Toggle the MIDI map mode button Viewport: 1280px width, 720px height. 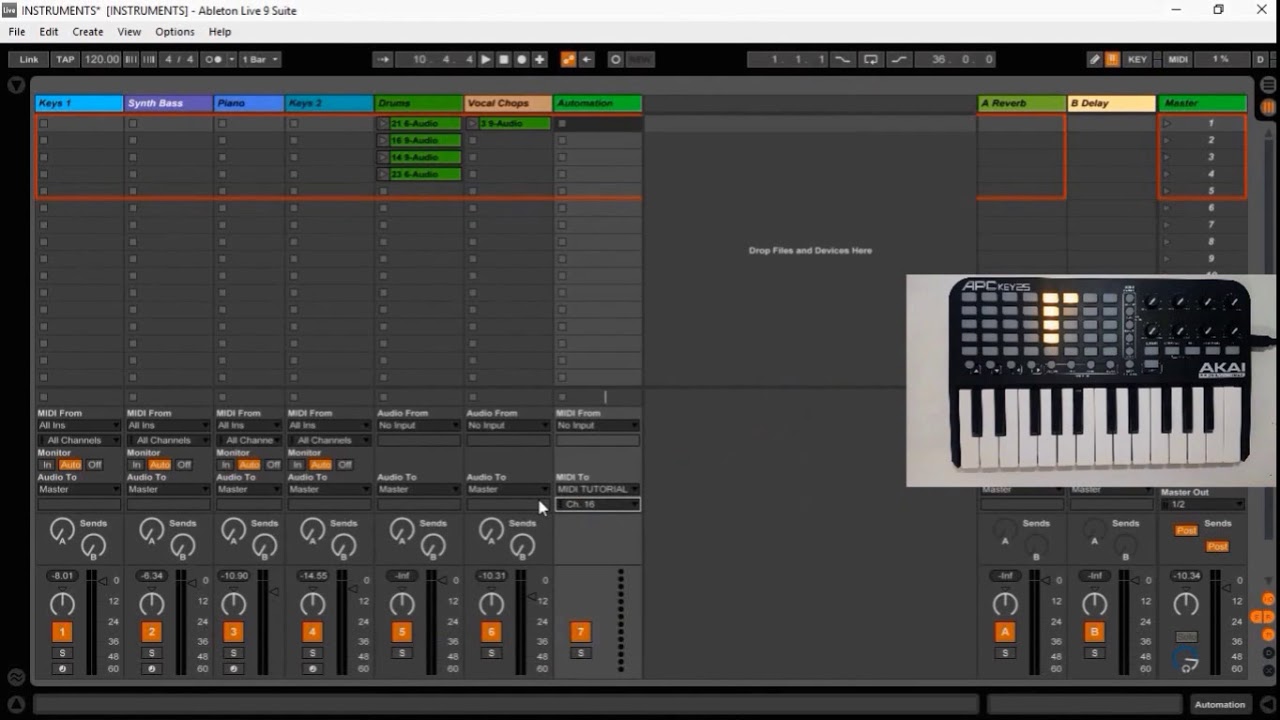[1178, 59]
